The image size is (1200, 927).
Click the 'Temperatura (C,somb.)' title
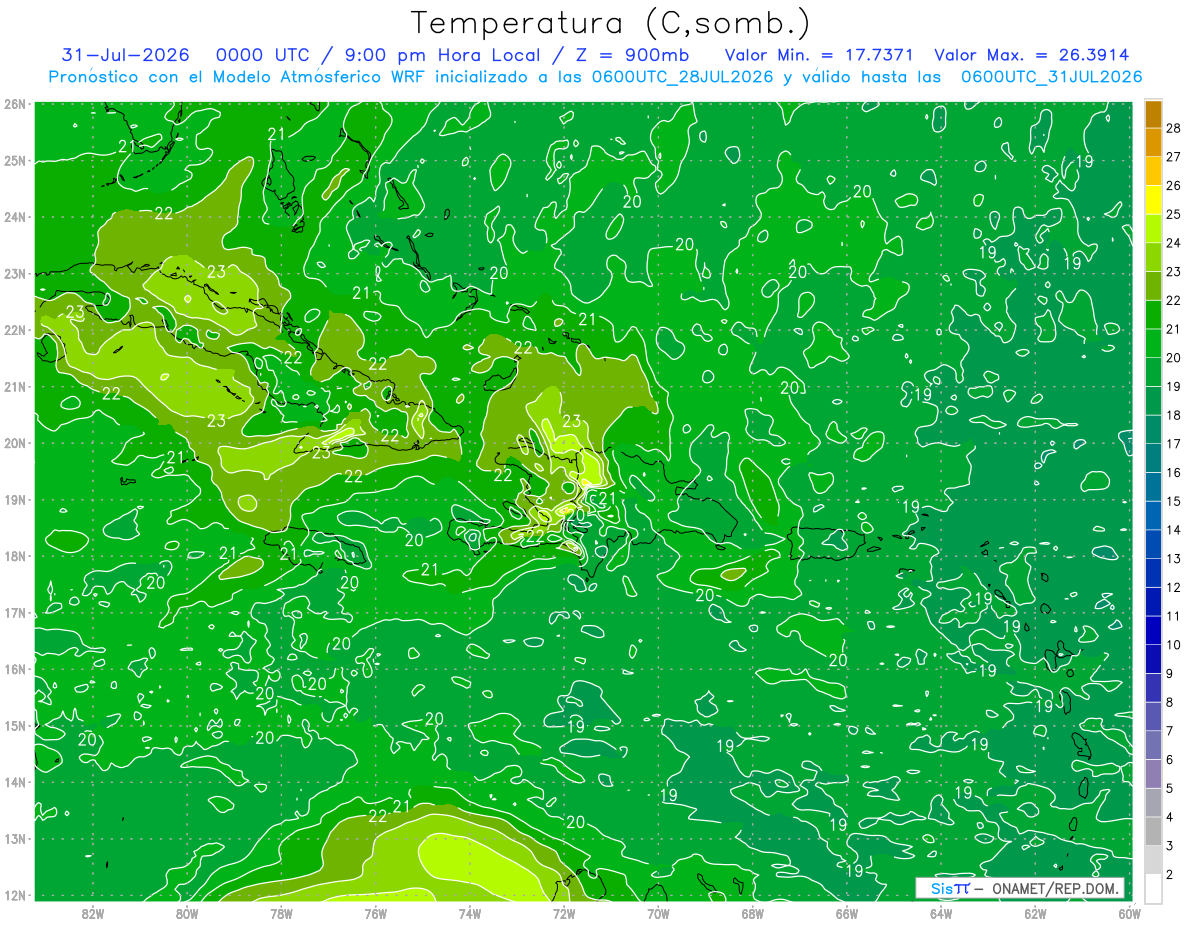(610, 24)
